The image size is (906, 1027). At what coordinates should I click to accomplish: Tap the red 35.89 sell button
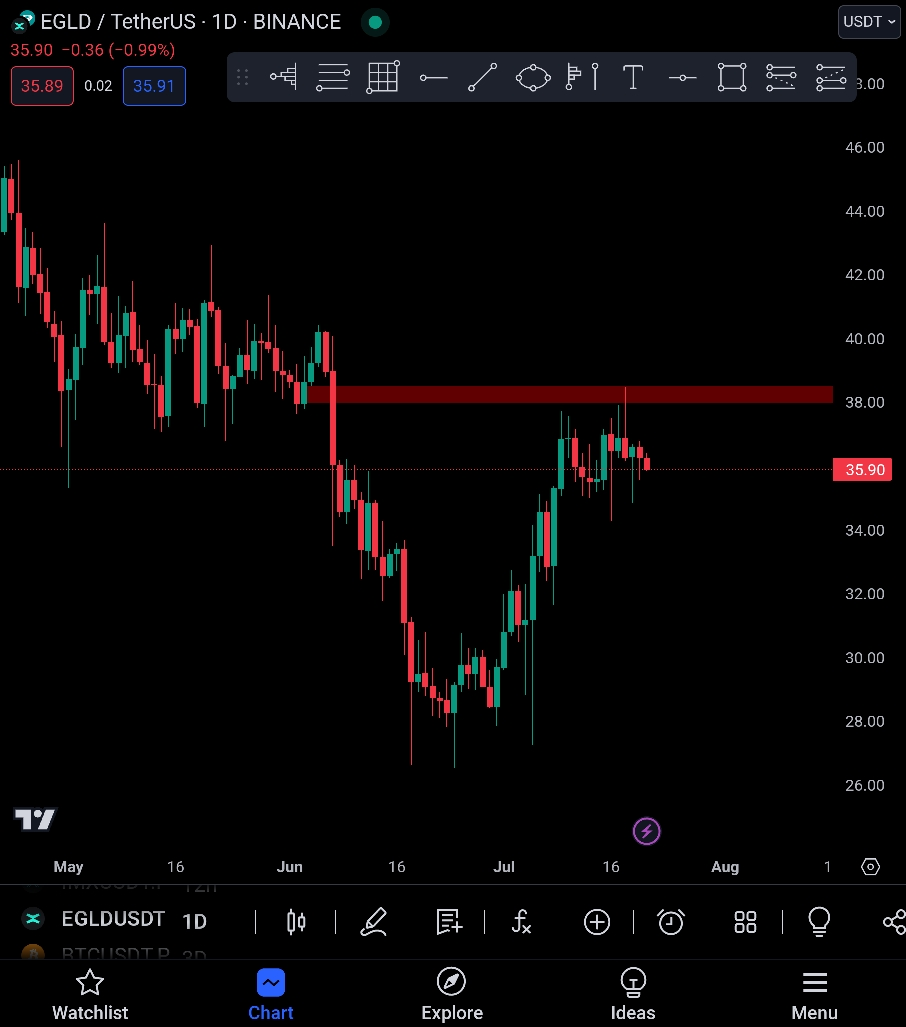[x=42, y=86]
